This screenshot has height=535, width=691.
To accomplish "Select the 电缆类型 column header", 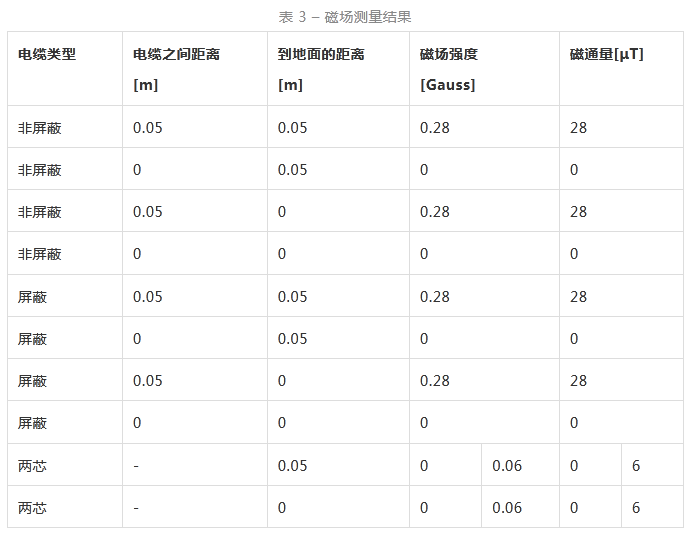I will [47, 54].
